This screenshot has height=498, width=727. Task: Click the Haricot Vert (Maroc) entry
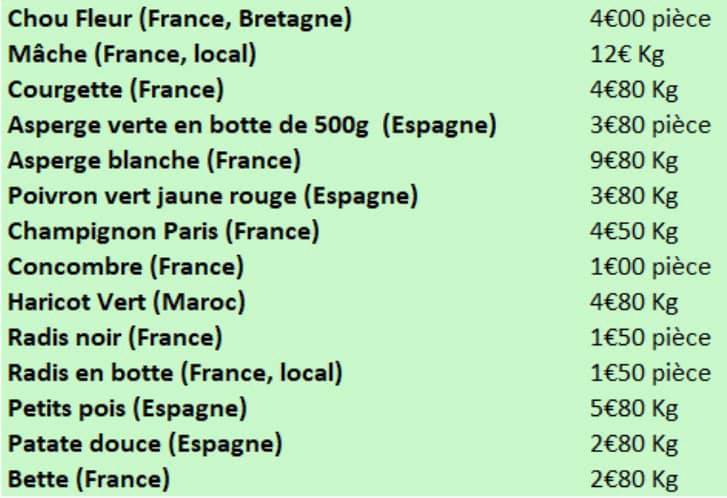[x=127, y=303]
